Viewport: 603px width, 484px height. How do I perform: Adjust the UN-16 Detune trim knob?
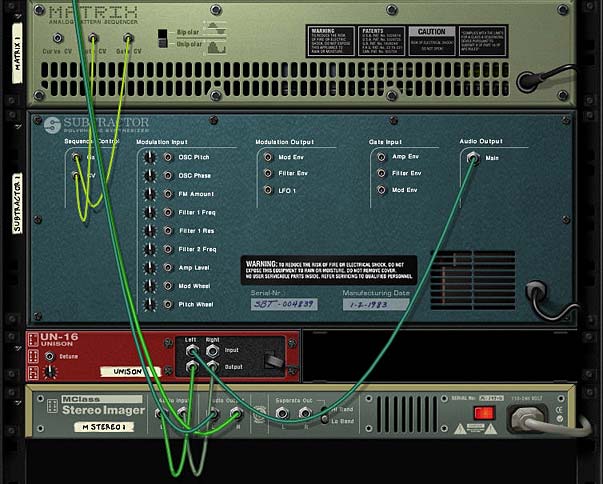click(50, 372)
